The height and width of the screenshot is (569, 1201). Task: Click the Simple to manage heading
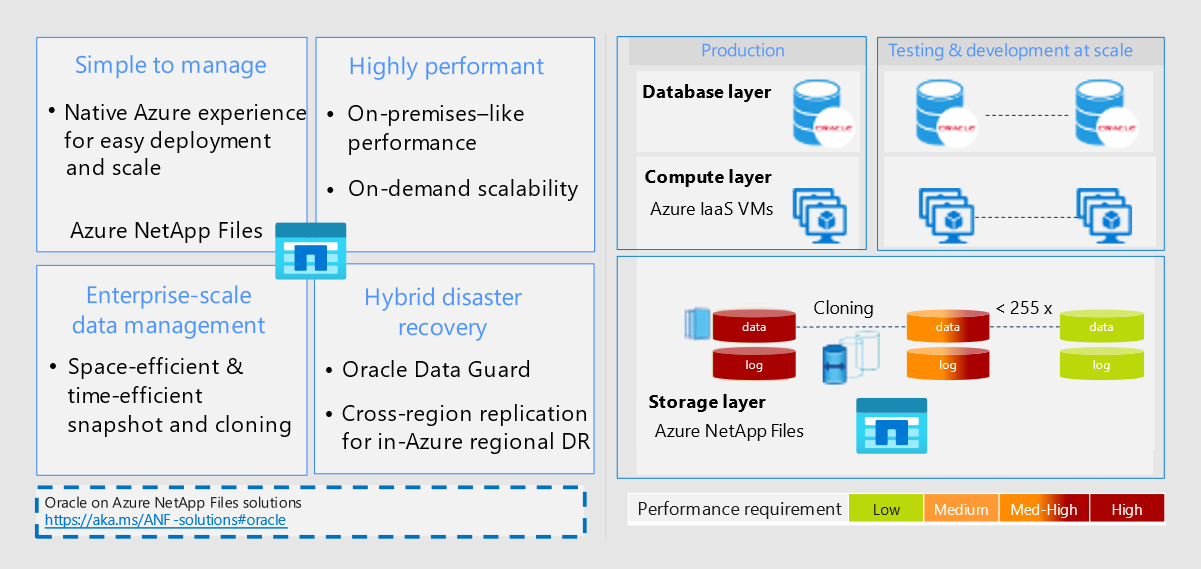pyautogui.click(x=171, y=66)
